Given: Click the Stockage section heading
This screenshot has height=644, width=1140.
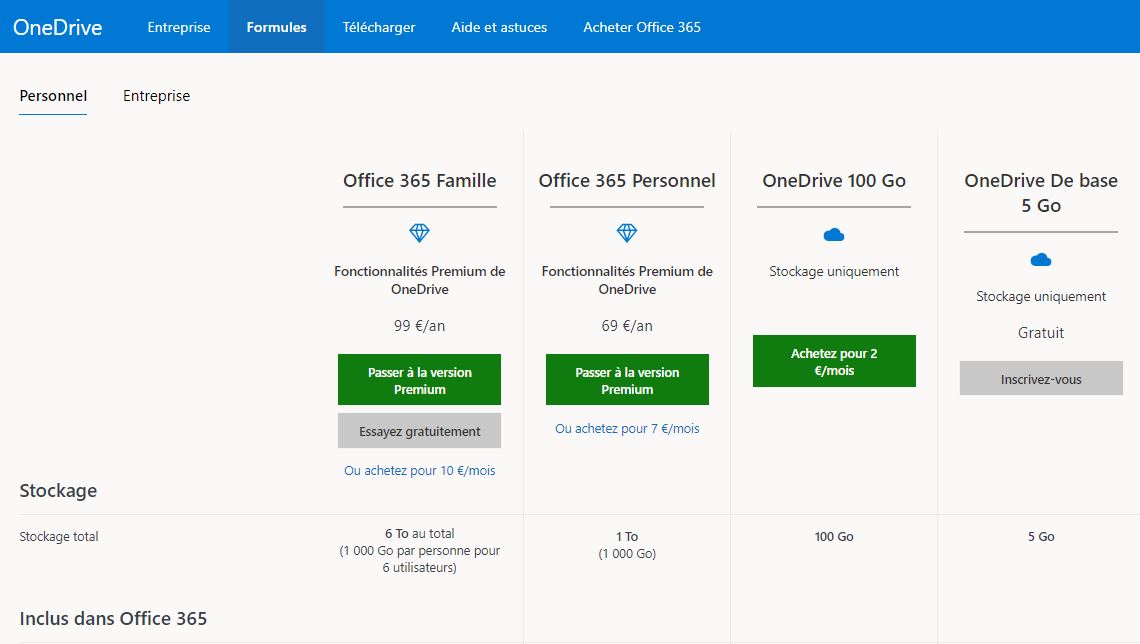Looking at the screenshot, I should tap(58, 491).
